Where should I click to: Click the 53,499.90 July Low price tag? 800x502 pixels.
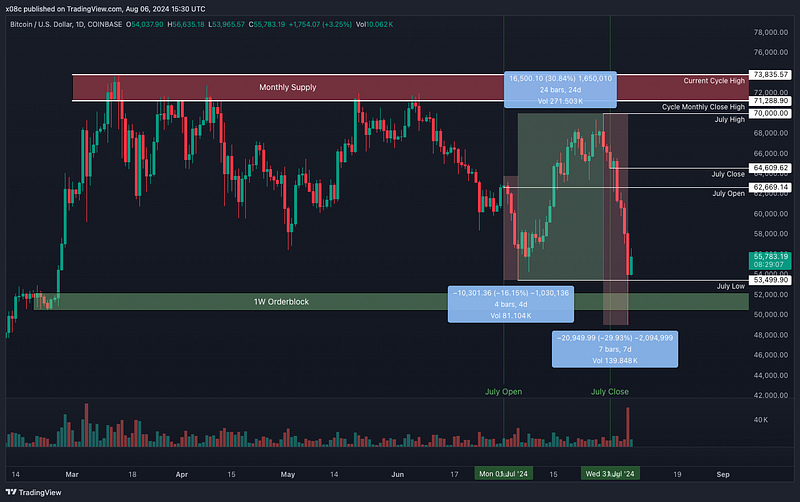pyautogui.click(x=770, y=280)
